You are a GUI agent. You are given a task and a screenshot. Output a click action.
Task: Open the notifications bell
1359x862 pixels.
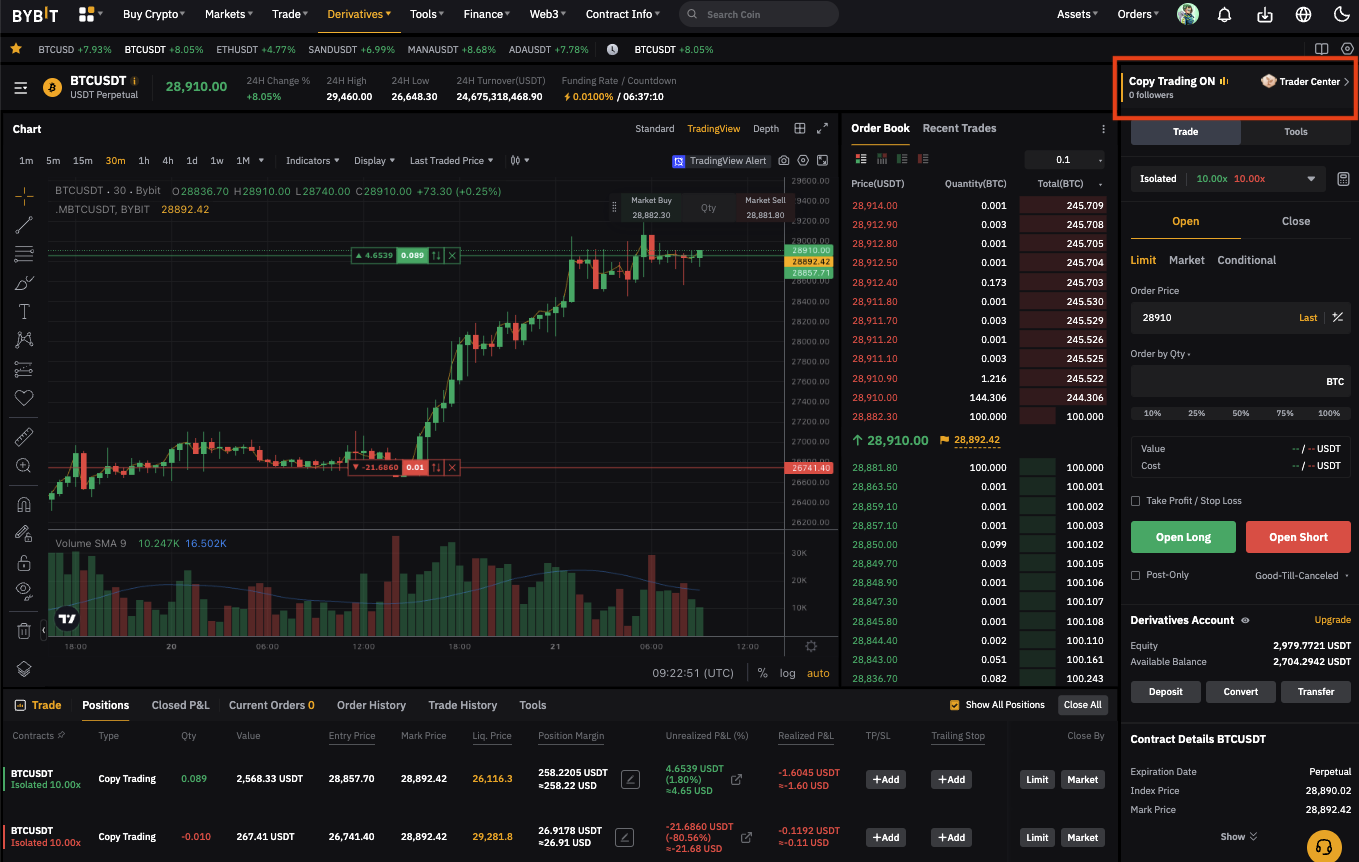(1224, 14)
